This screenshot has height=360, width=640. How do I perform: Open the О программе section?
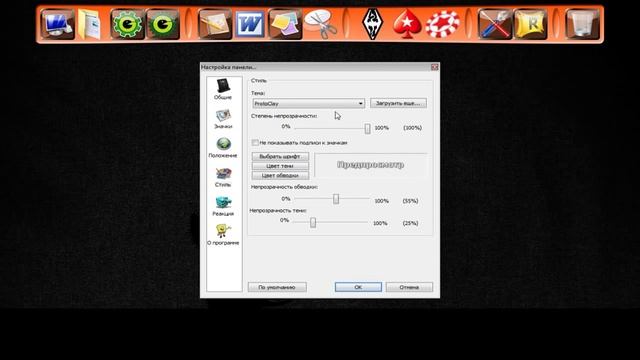tap(223, 235)
